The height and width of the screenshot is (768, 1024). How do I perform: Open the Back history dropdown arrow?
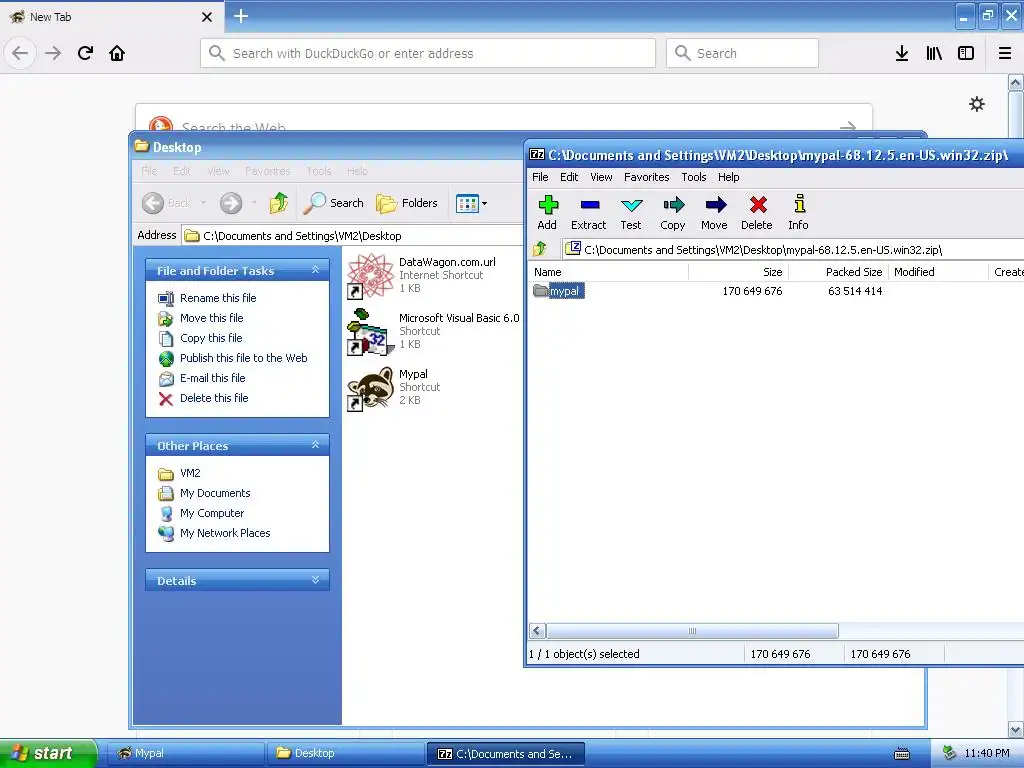click(203, 203)
